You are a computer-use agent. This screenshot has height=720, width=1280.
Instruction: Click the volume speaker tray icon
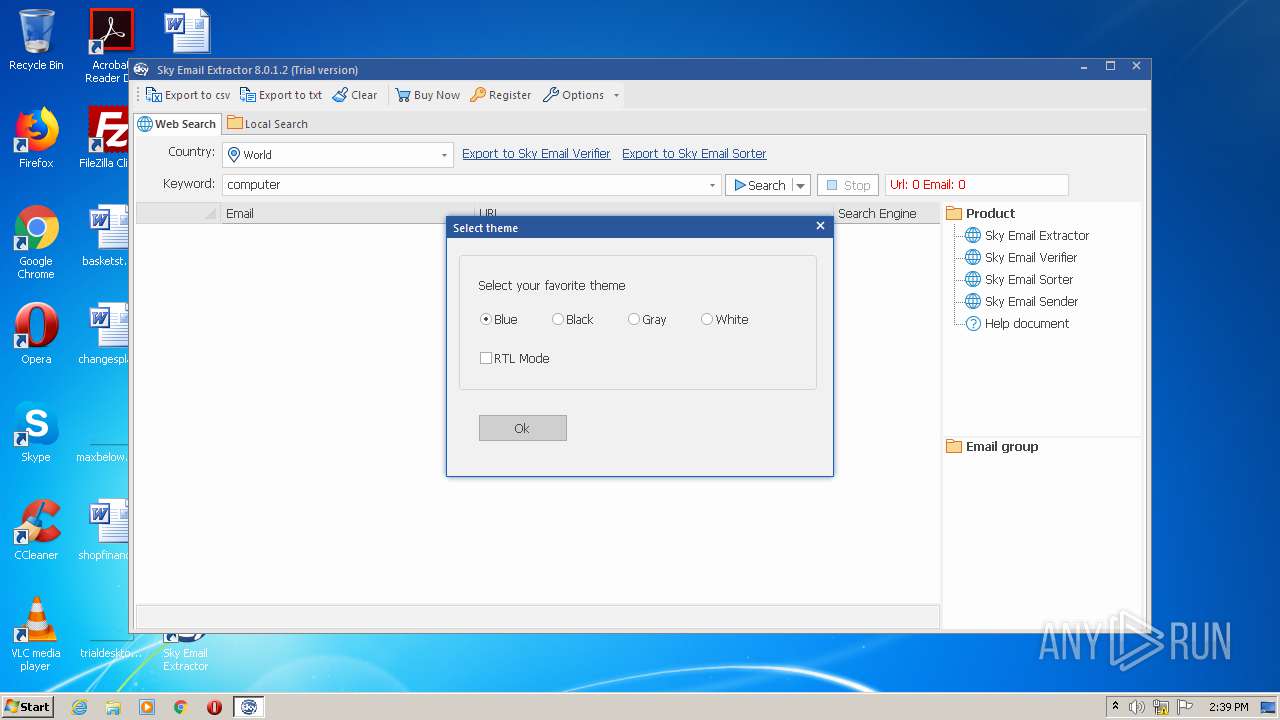(1137, 707)
